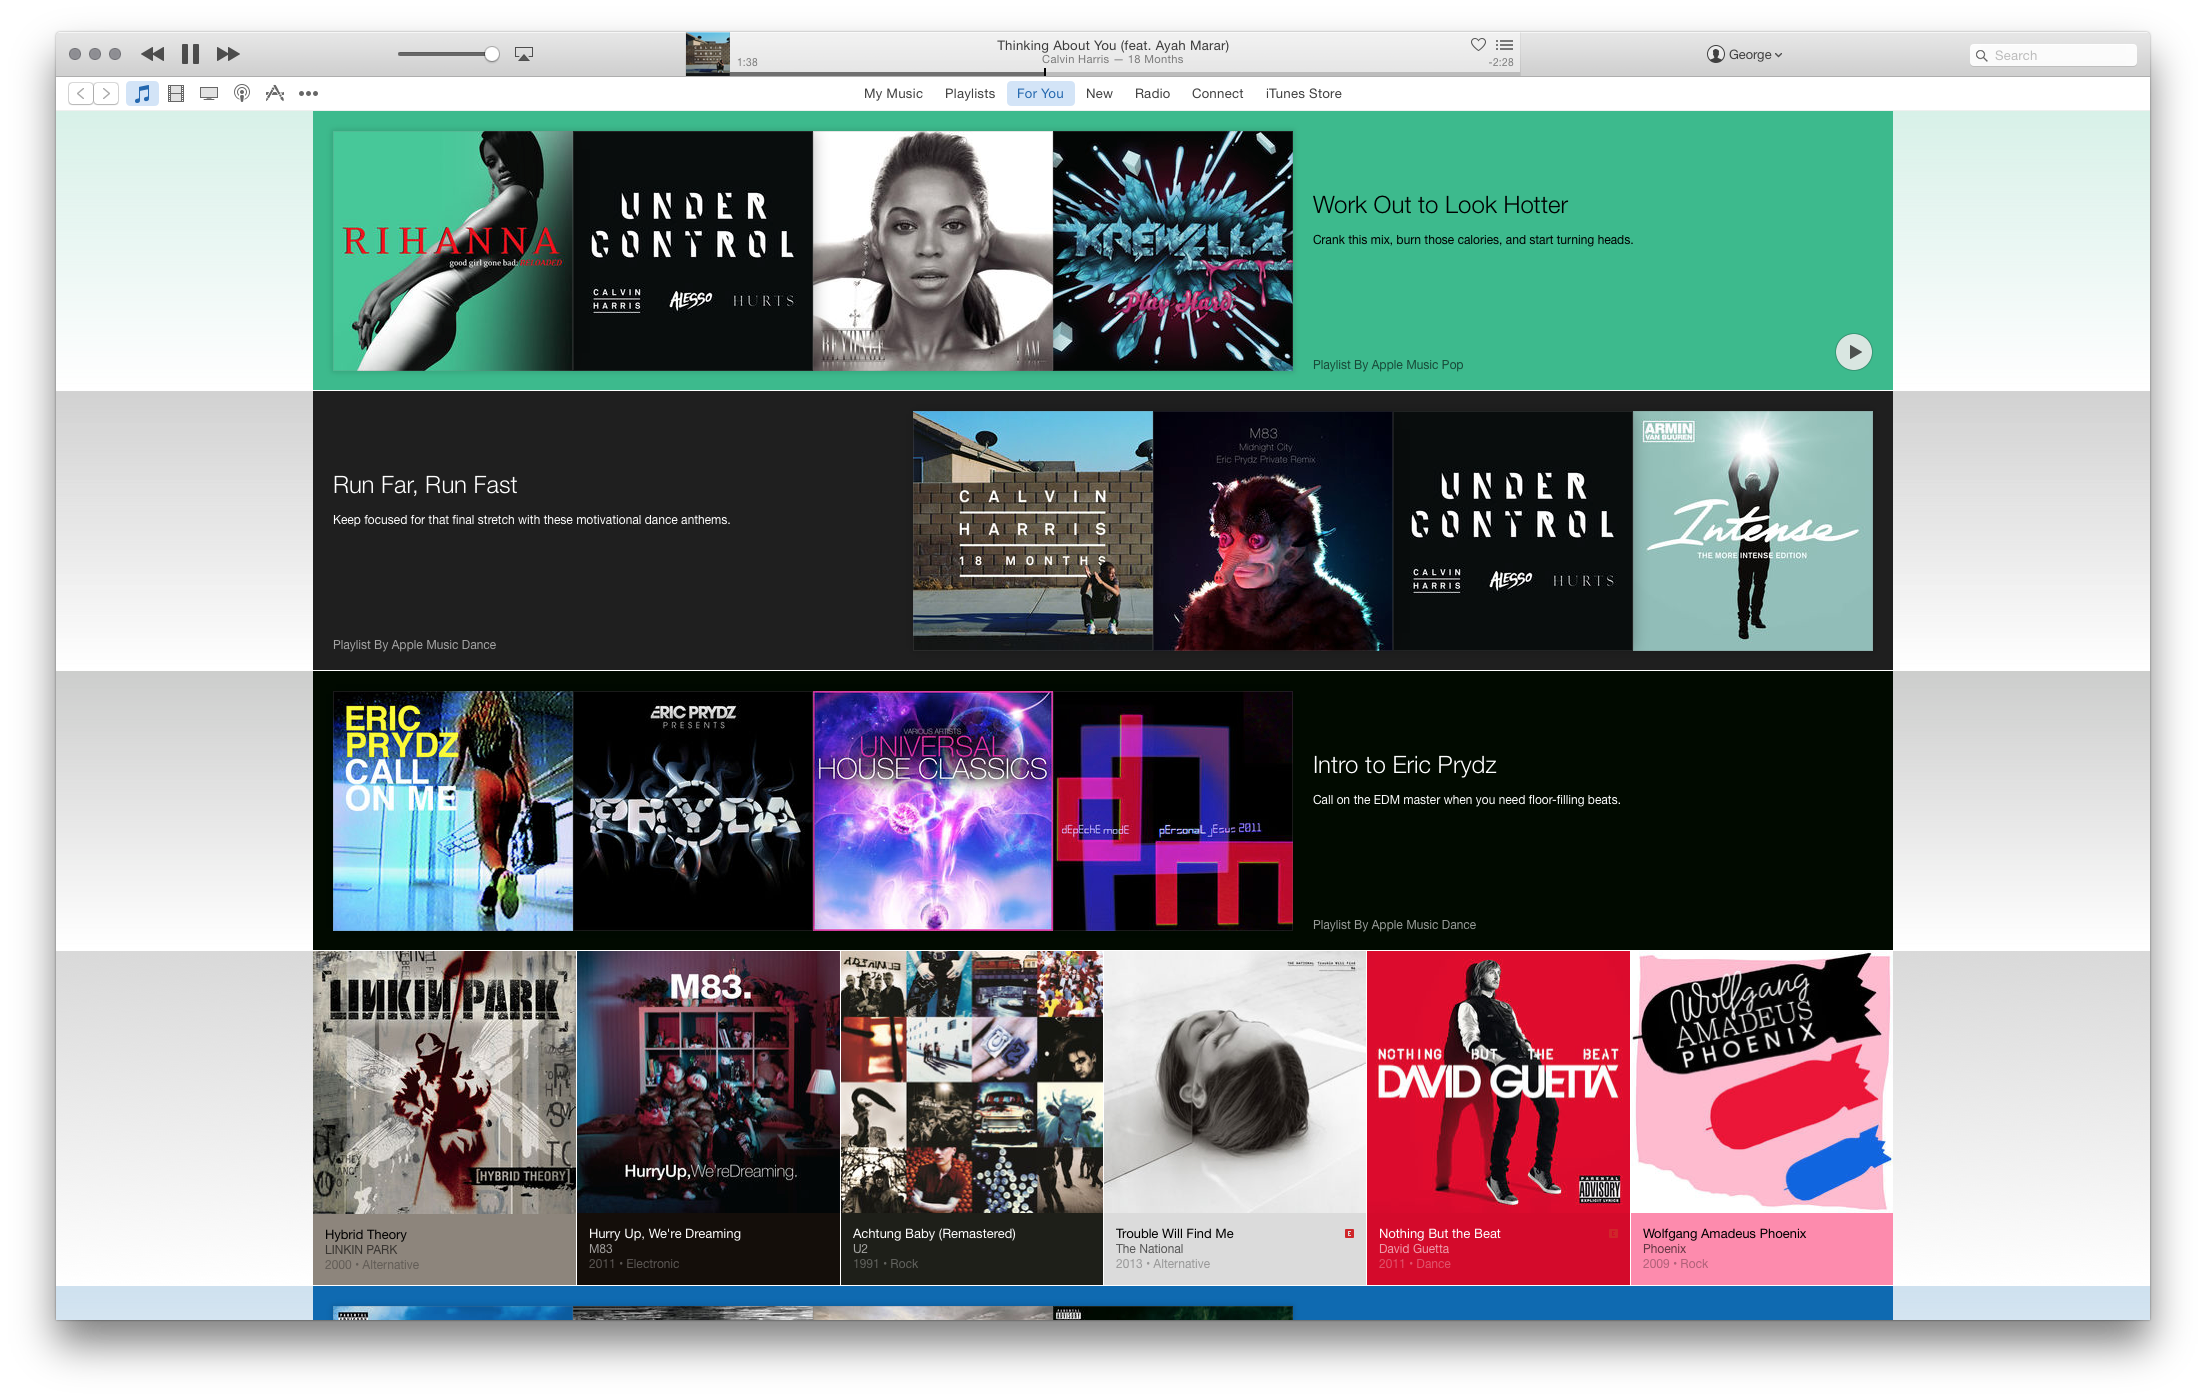Click the Search input field
This screenshot has height=1400, width=2206.
click(x=2052, y=55)
